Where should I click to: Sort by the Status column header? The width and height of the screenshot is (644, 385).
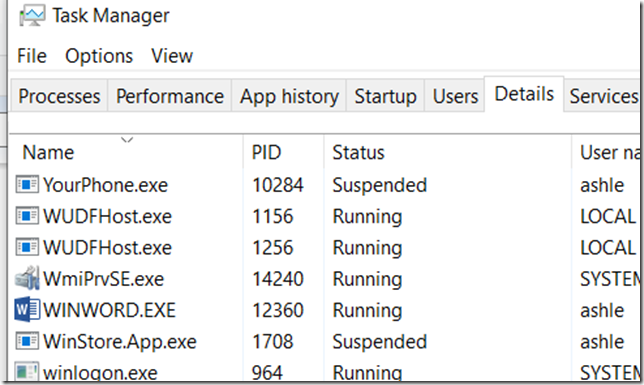447,152
